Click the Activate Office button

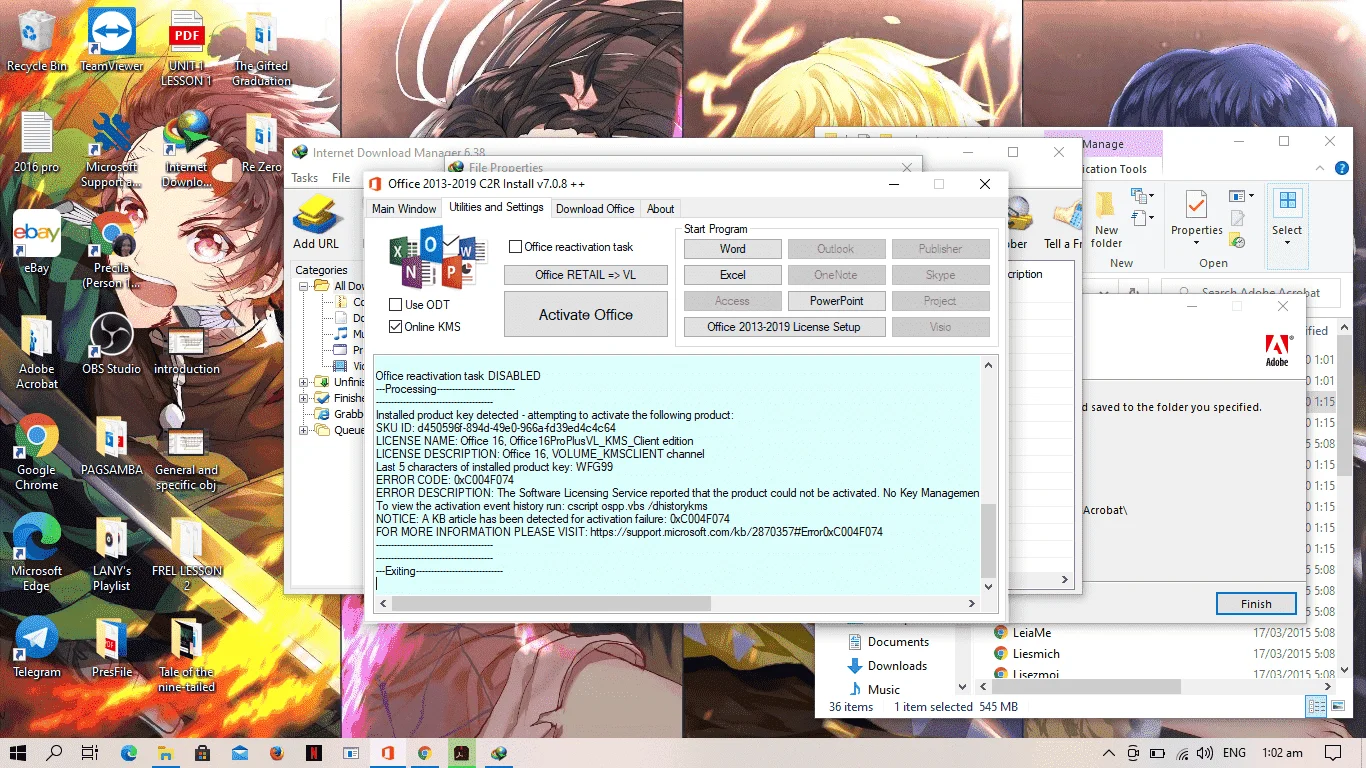(x=586, y=314)
